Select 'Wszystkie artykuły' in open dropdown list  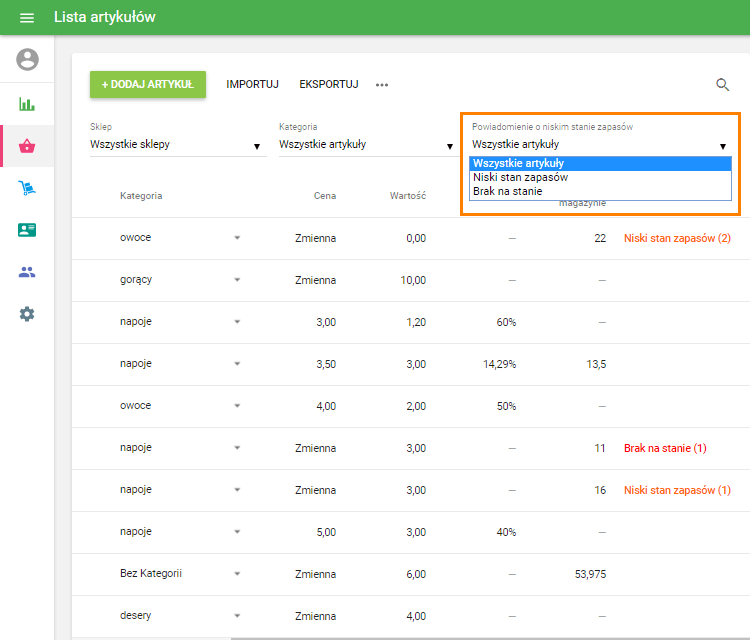519,163
